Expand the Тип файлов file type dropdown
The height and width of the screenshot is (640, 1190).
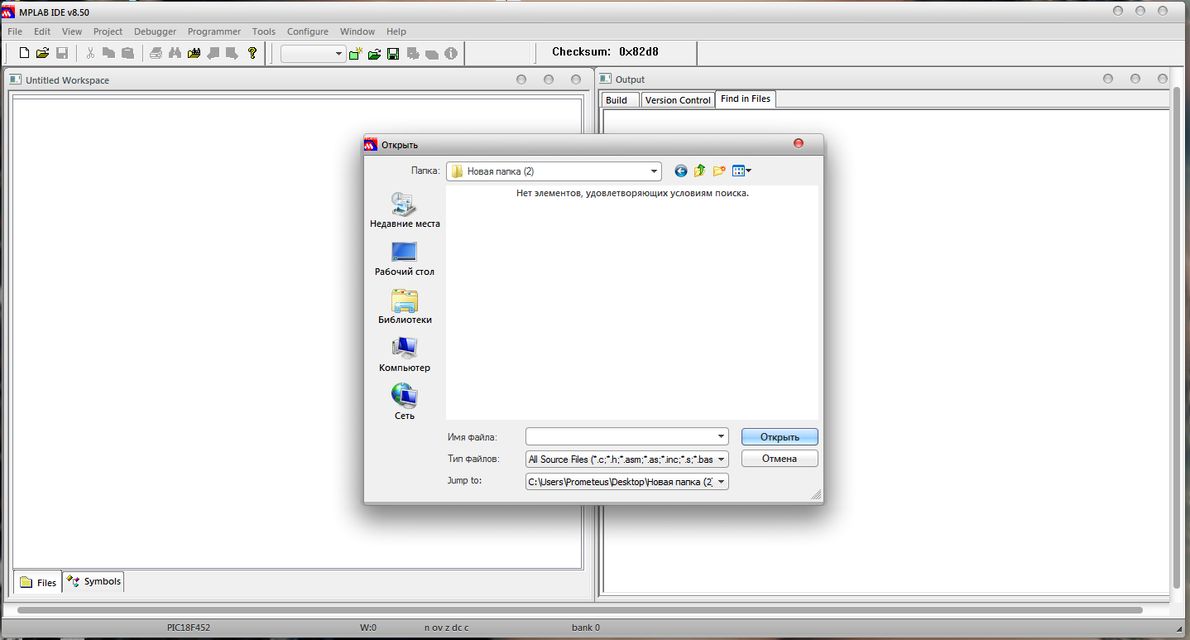click(721, 460)
